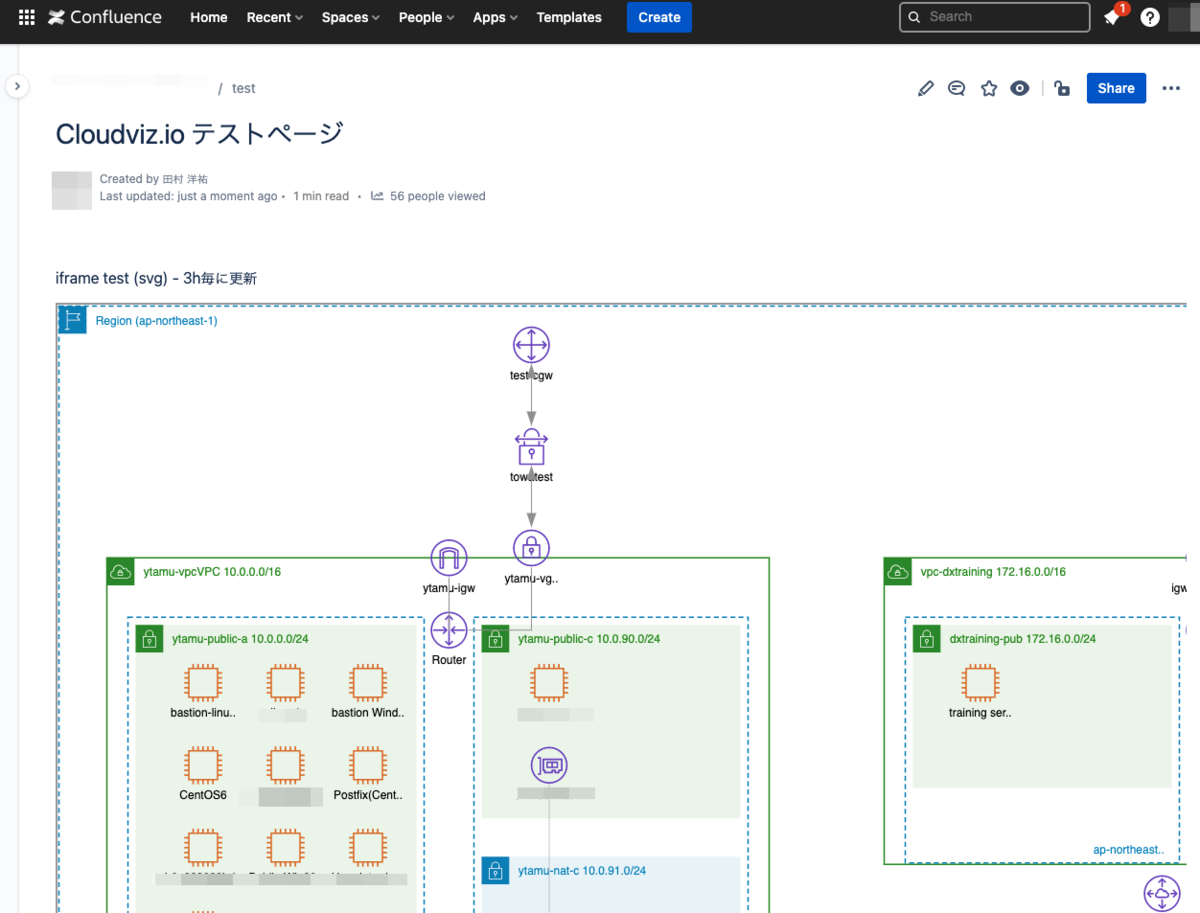Click the test-cgw customer gateway icon
The image size is (1200, 913).
[531, 345]
